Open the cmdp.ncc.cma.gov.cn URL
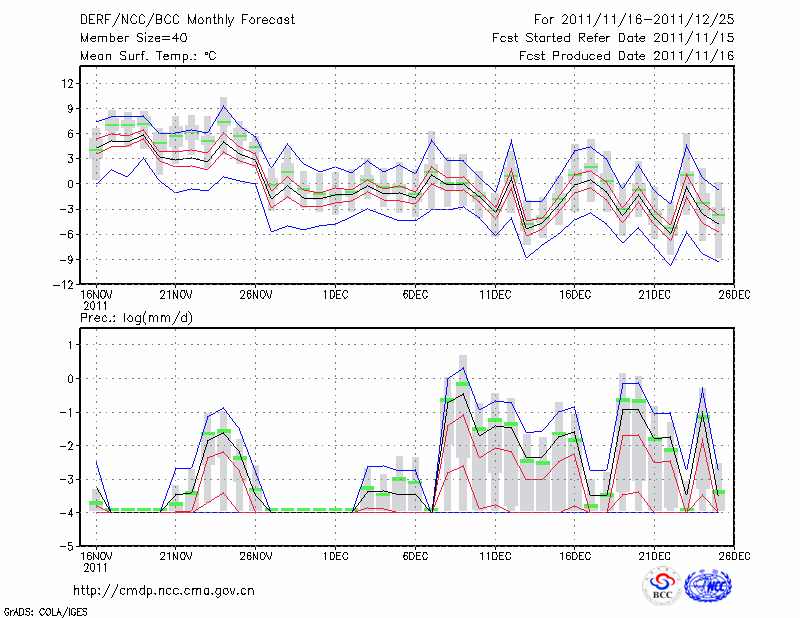 pyautogui.click(x=164, y=591)
